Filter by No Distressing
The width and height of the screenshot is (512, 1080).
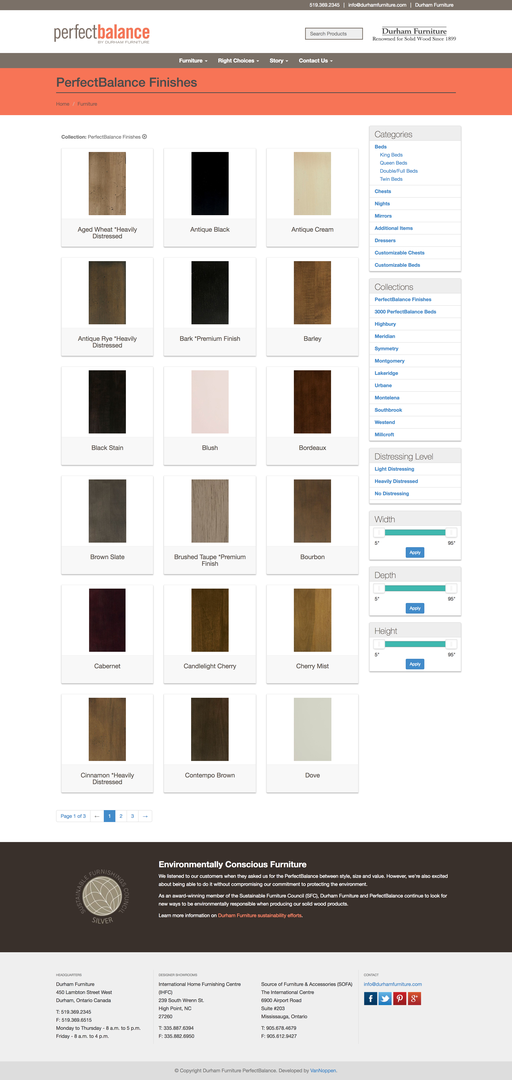[391, 493]
